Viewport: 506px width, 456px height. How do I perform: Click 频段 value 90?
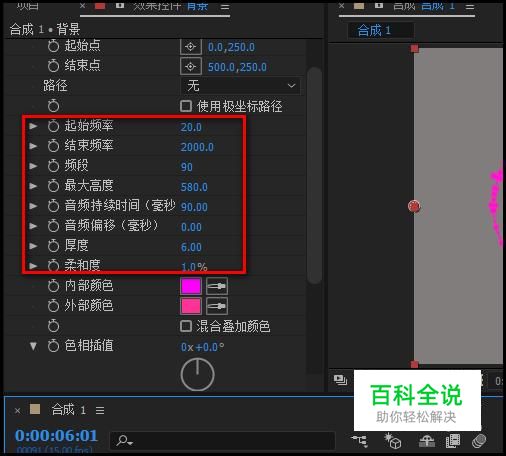[x=187, y=167]
